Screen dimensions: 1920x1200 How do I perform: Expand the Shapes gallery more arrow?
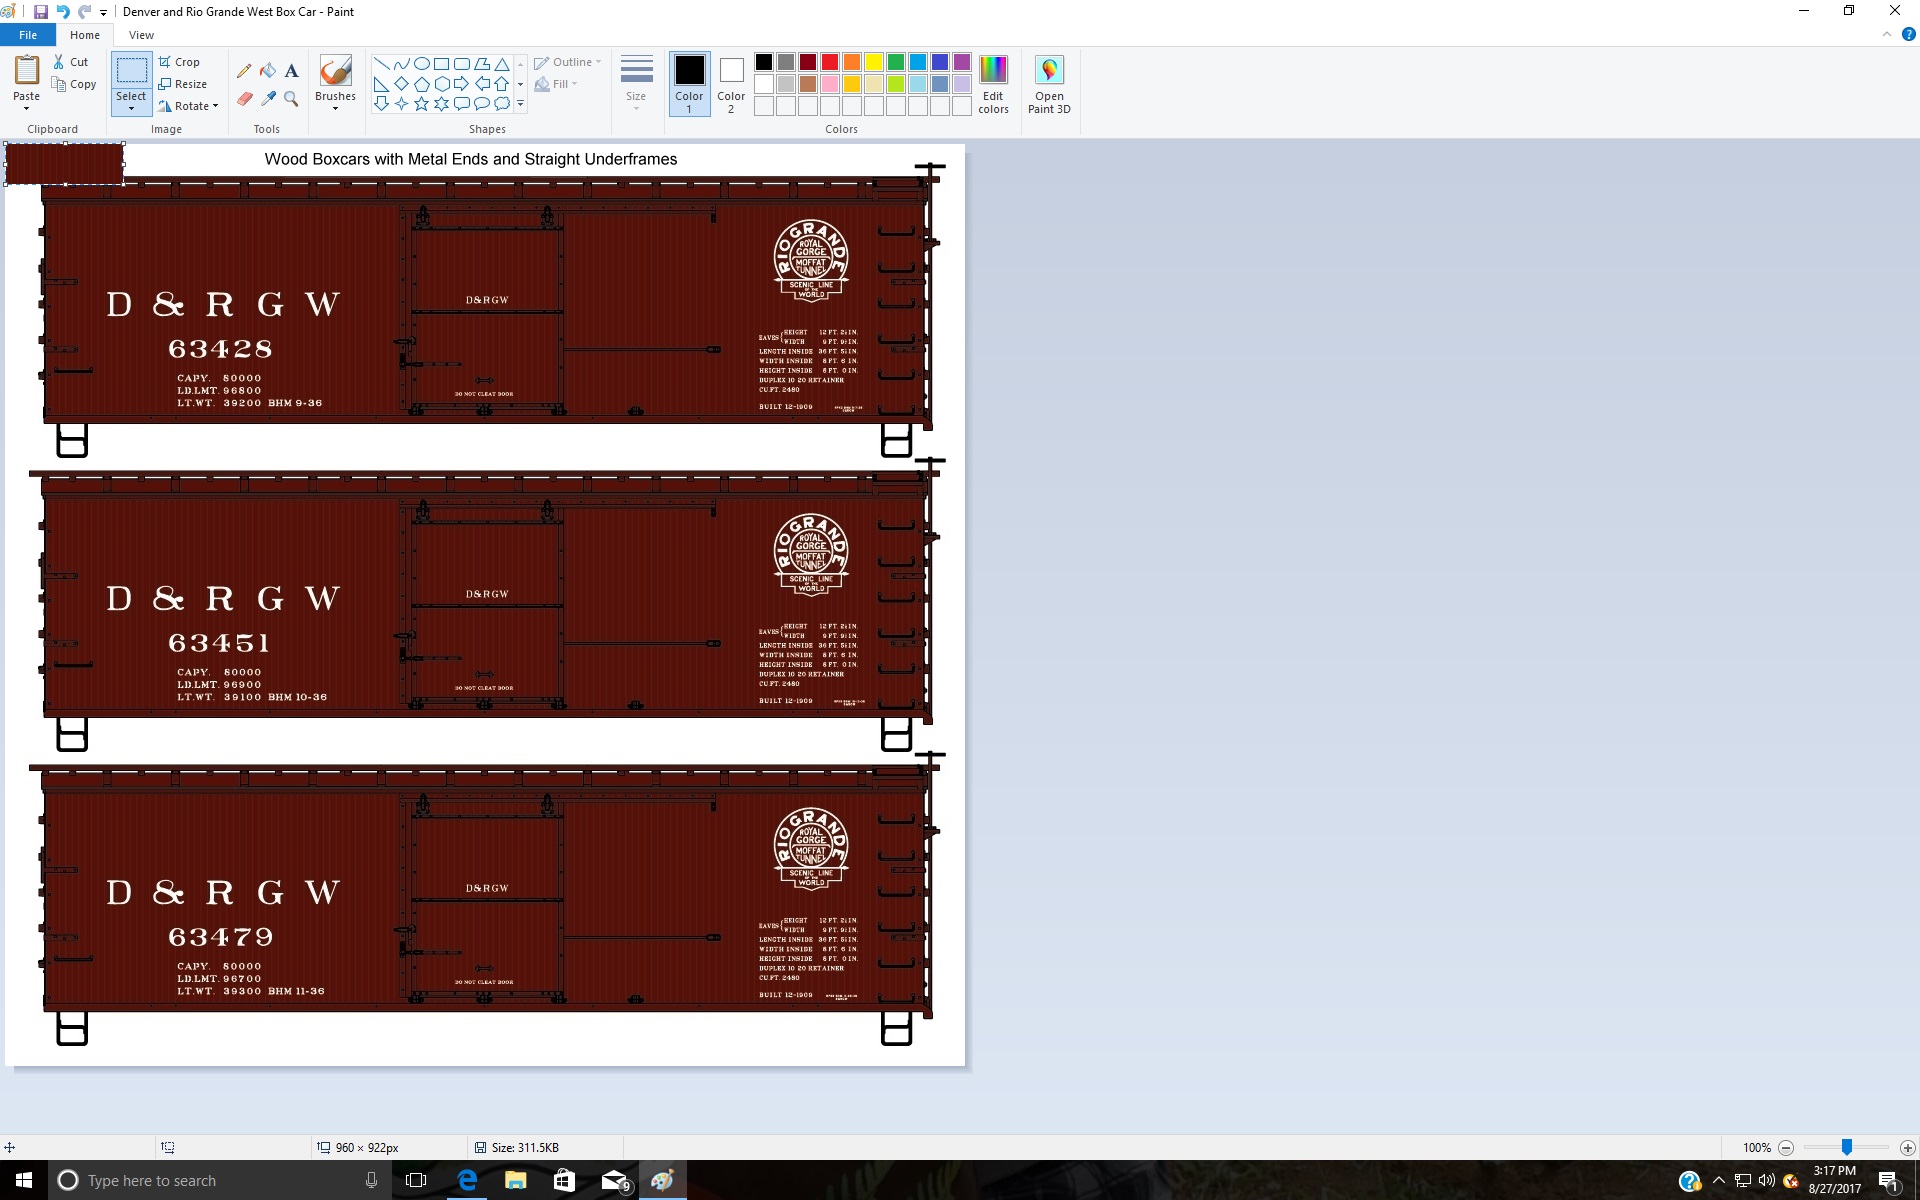(x=521, y=104)
